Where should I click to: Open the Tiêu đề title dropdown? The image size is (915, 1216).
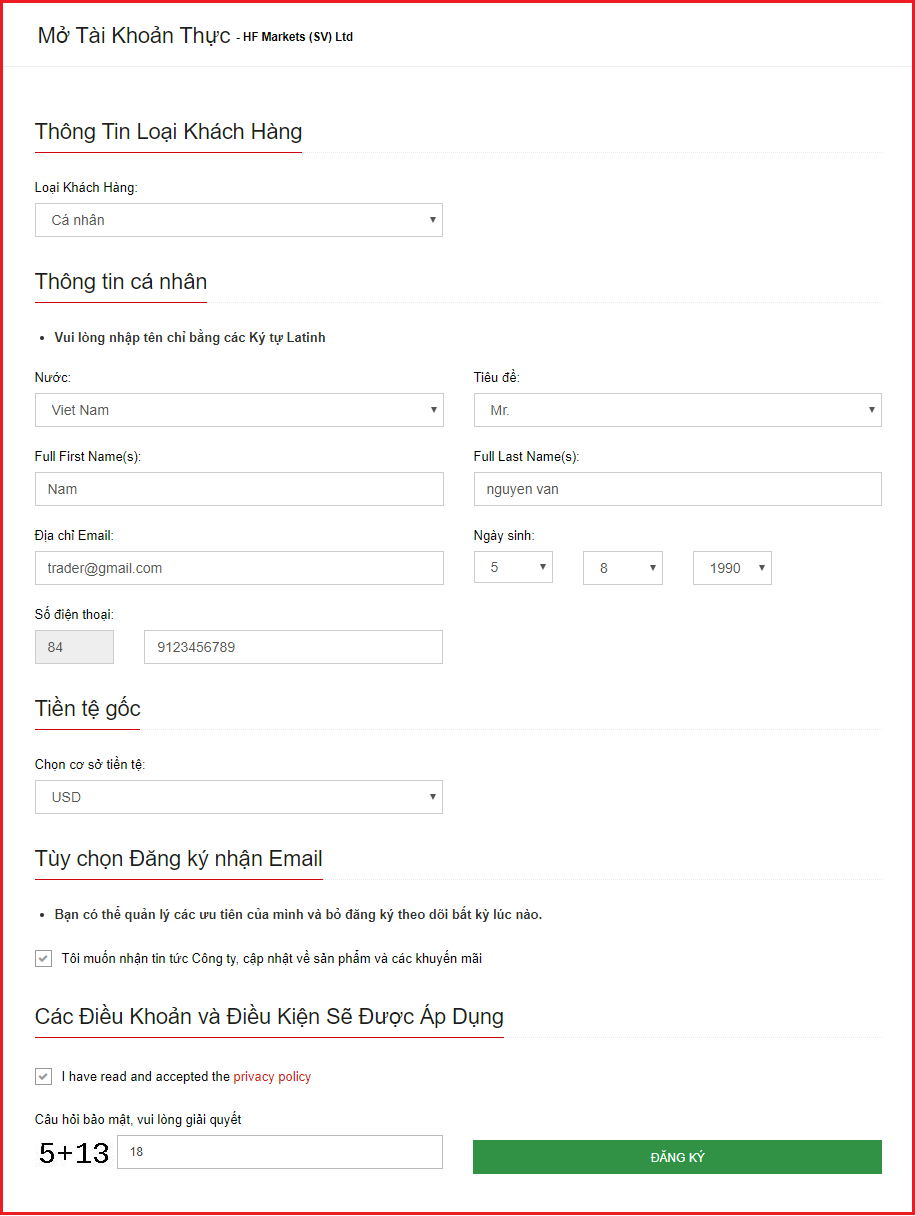click(677, 410)
